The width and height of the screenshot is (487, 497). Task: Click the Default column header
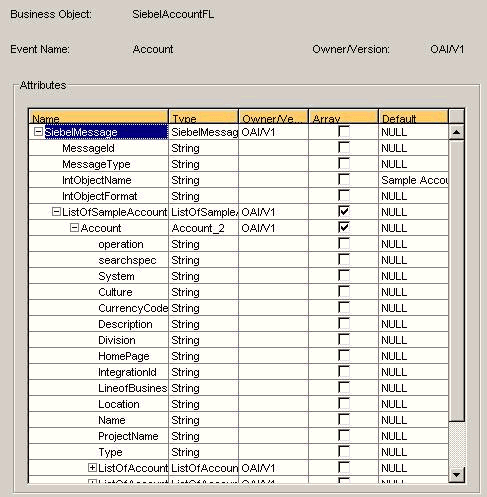tap(414, 117)
